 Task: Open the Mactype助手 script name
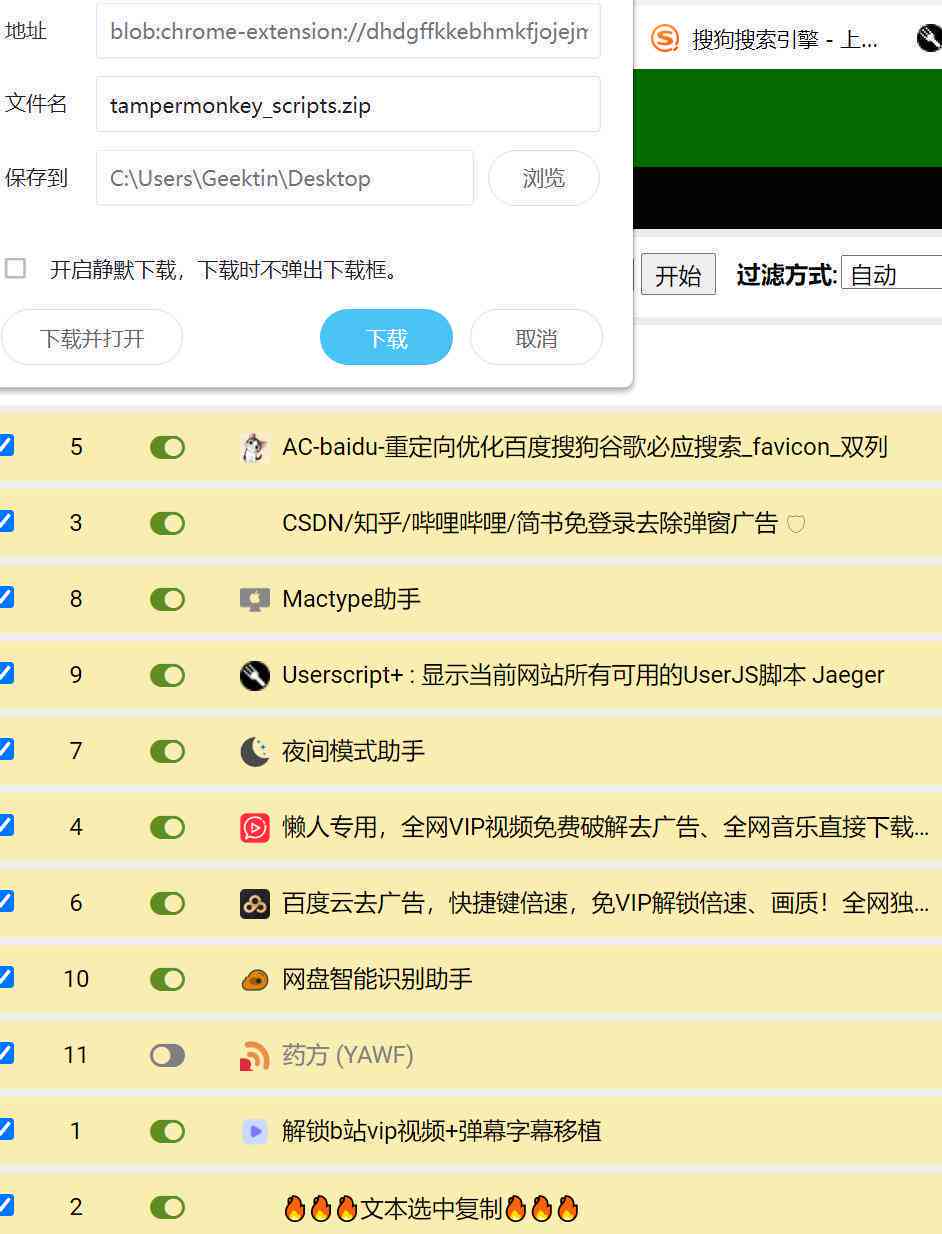coord(352,599)
